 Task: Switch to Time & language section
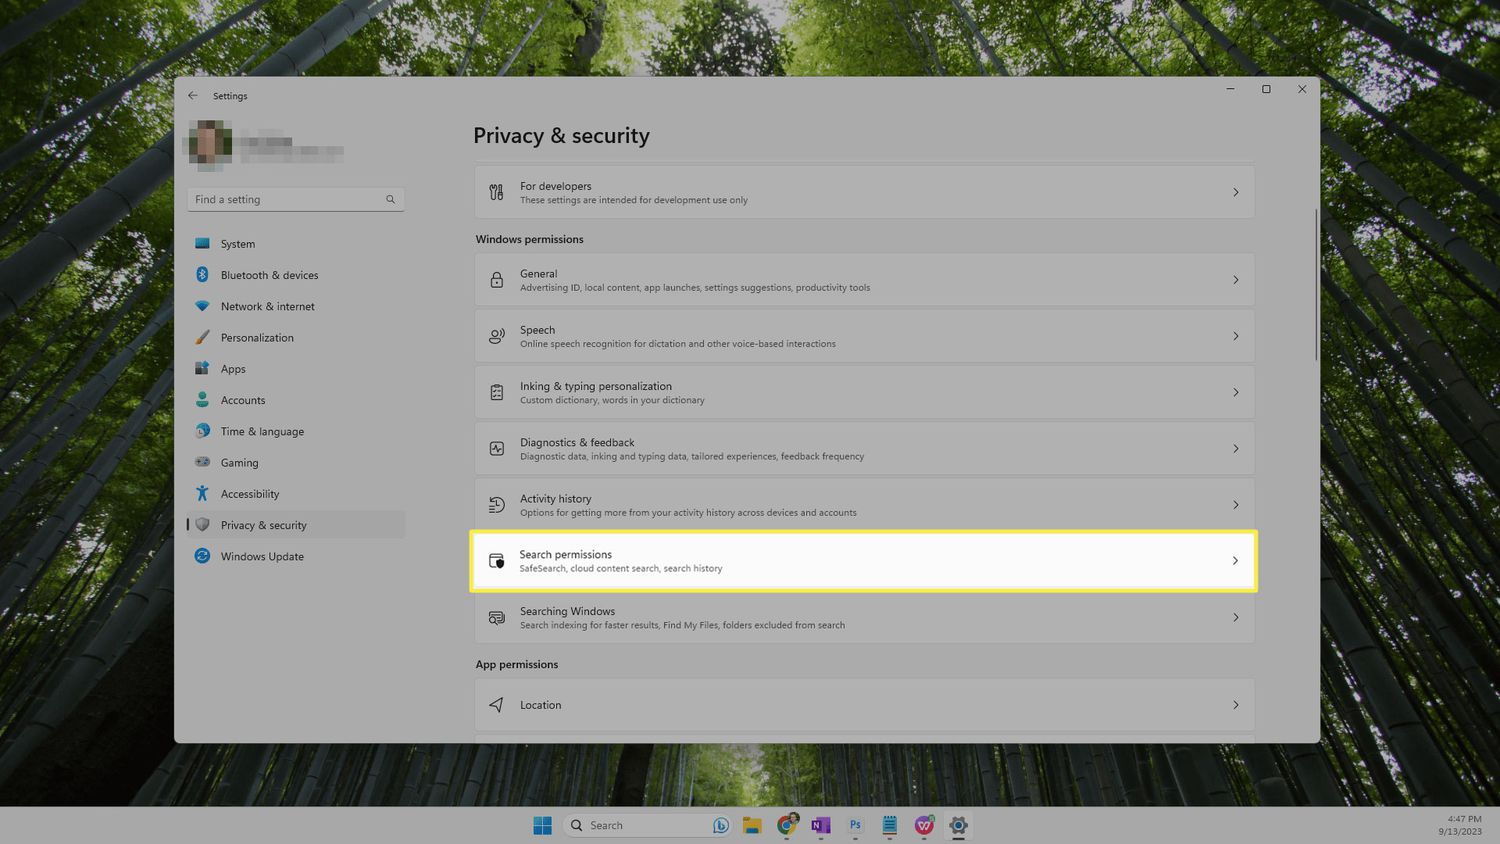tap(262, 432)
